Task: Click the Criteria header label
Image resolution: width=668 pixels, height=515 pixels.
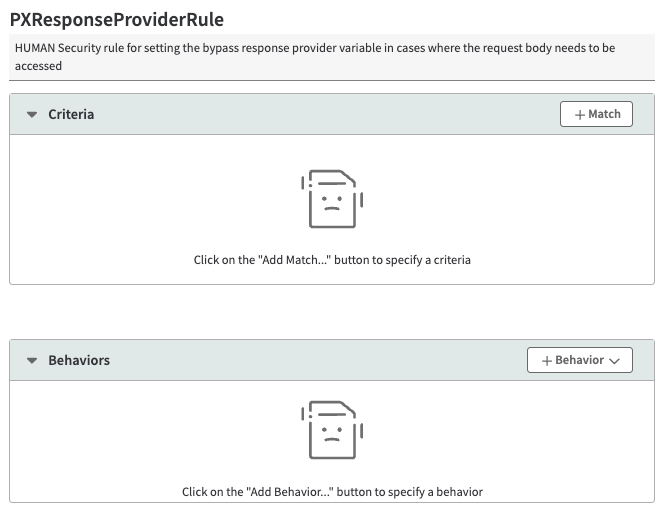Action: point(71,115)
